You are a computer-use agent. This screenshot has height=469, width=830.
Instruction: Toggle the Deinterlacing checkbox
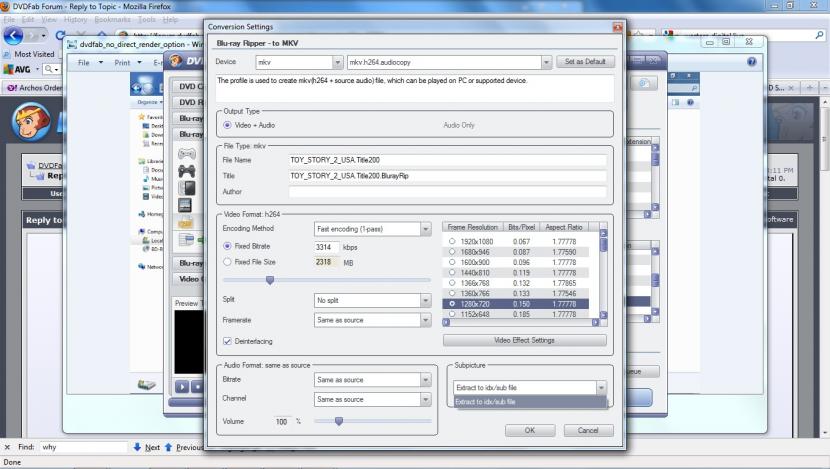(x=227, y=341)
